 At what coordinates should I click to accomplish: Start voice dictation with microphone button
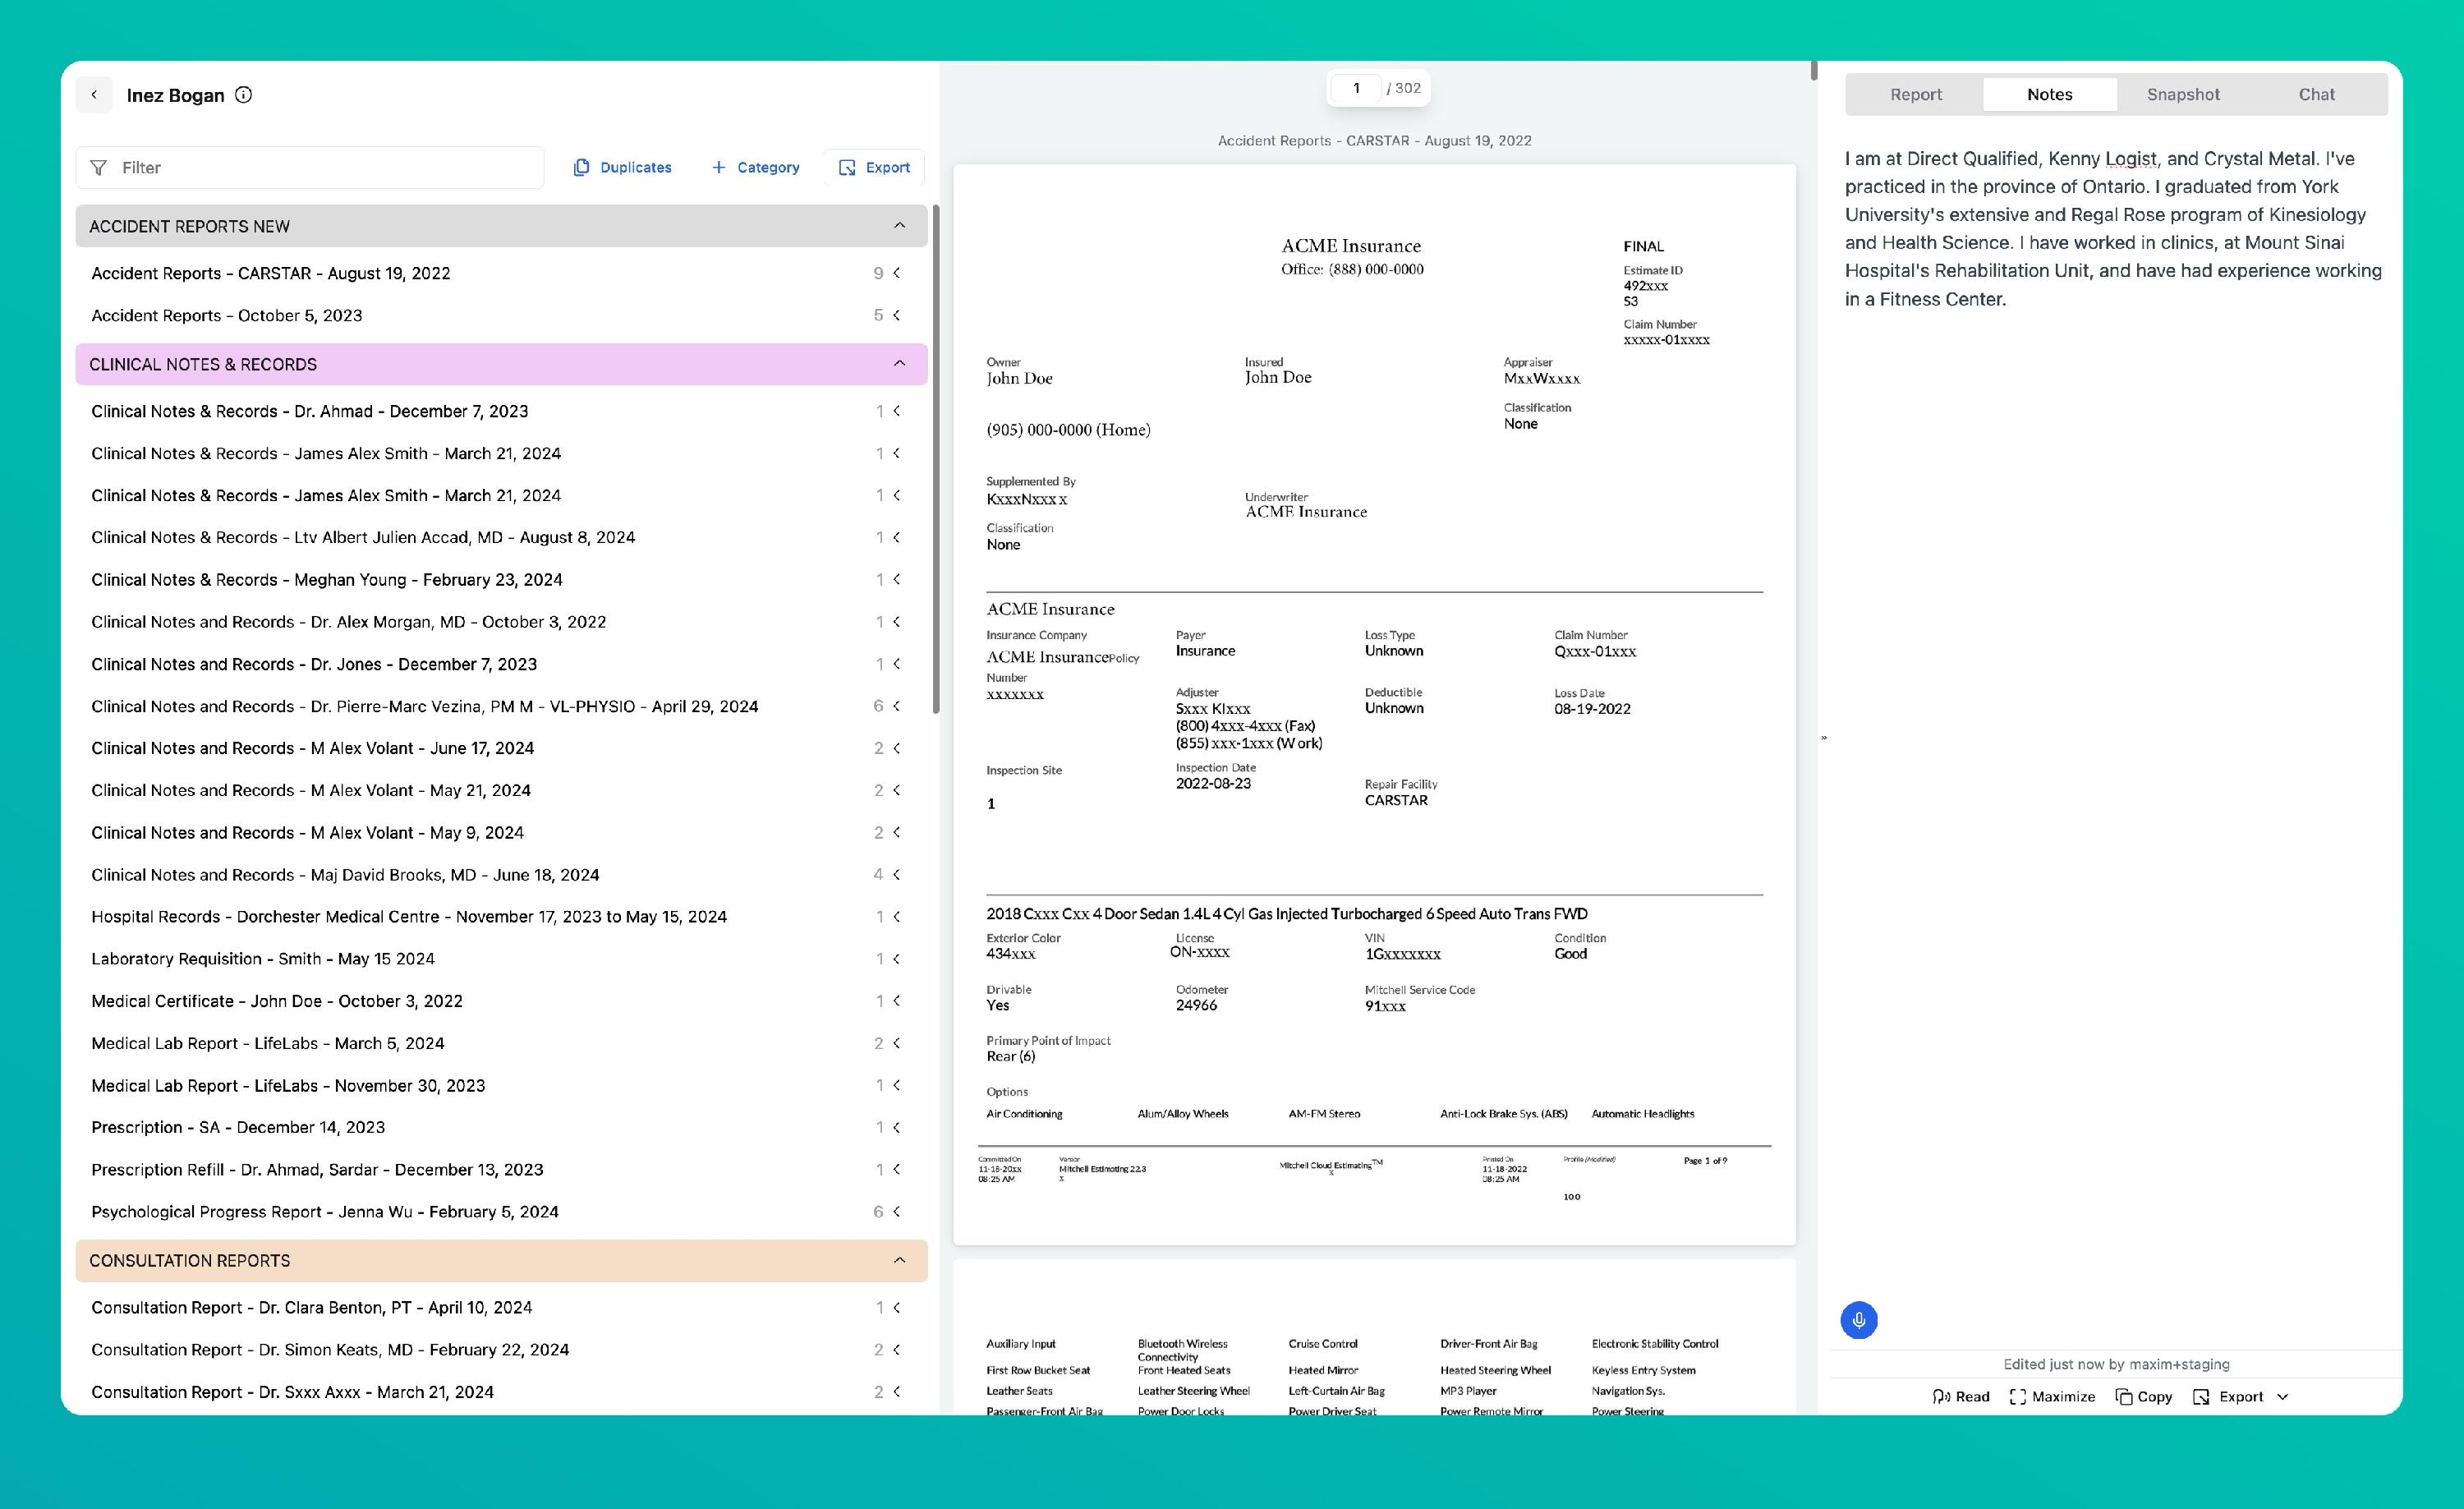(1858, 1320)
